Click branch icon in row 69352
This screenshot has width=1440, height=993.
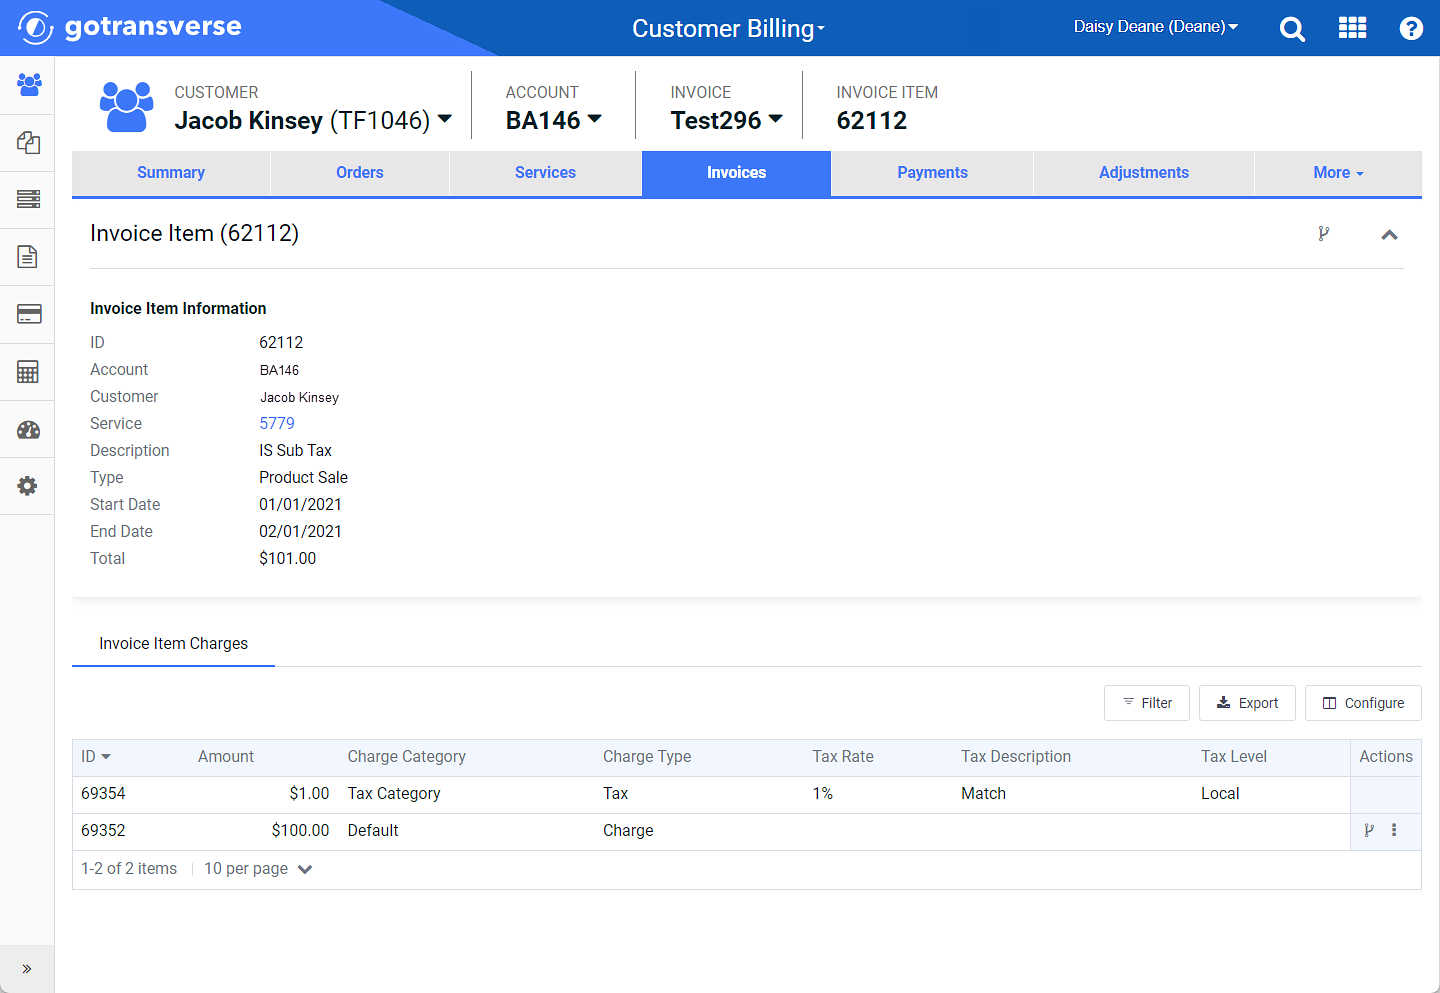[x=1369, y=830]
